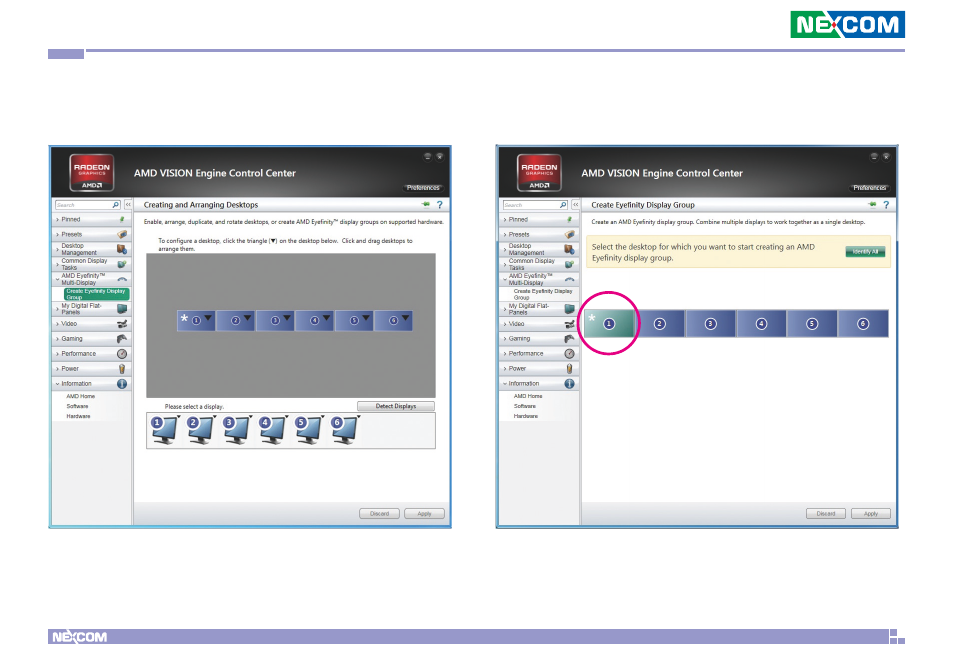Select Create Eyefinity Display Group in left window

pyautogui.click(x=96, y=294)
